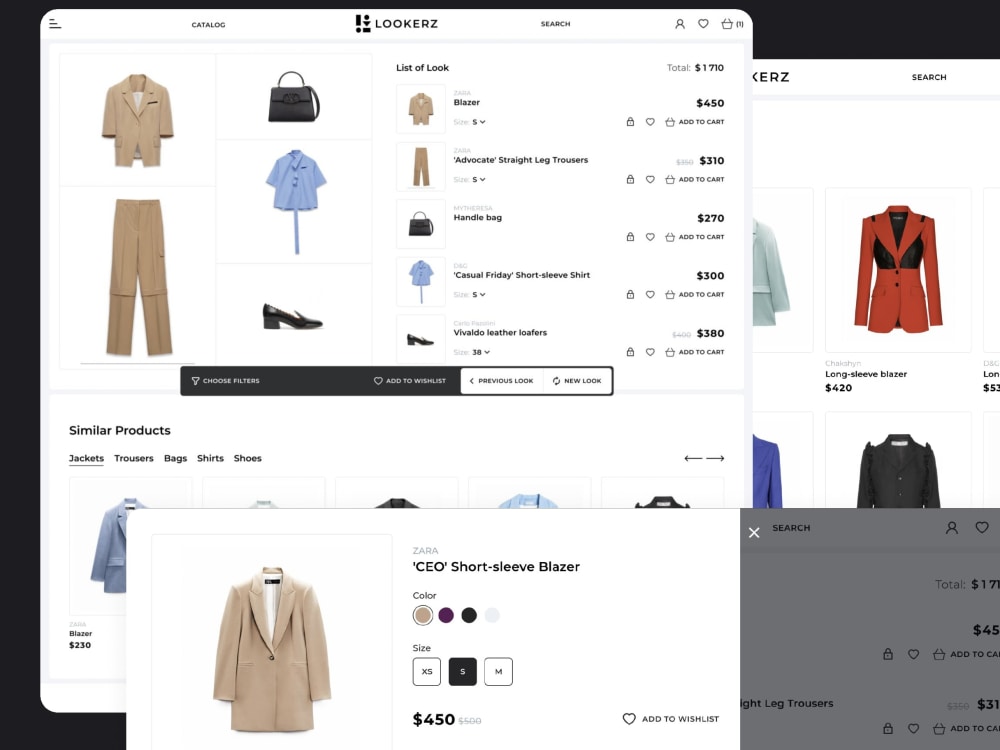Go to Previous Look
Screen dimensions: 1000x750
(501, 381)
